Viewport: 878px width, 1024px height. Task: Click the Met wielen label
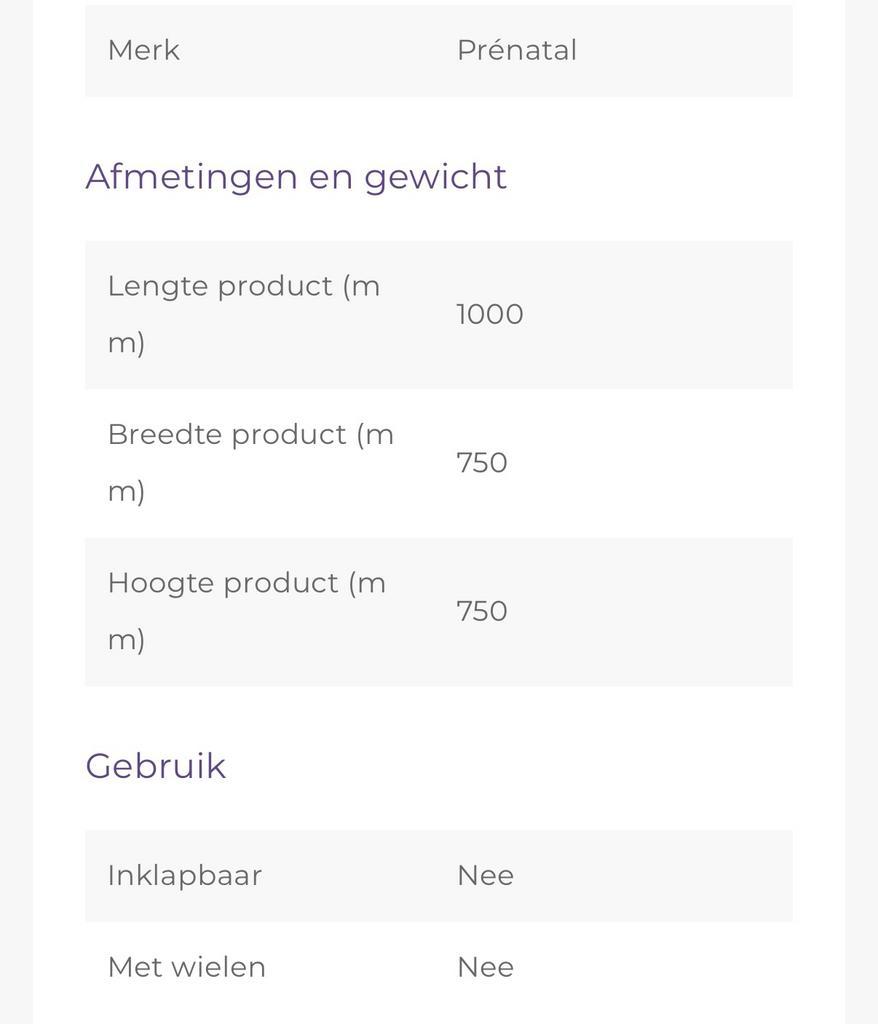[x=186, y=967]
